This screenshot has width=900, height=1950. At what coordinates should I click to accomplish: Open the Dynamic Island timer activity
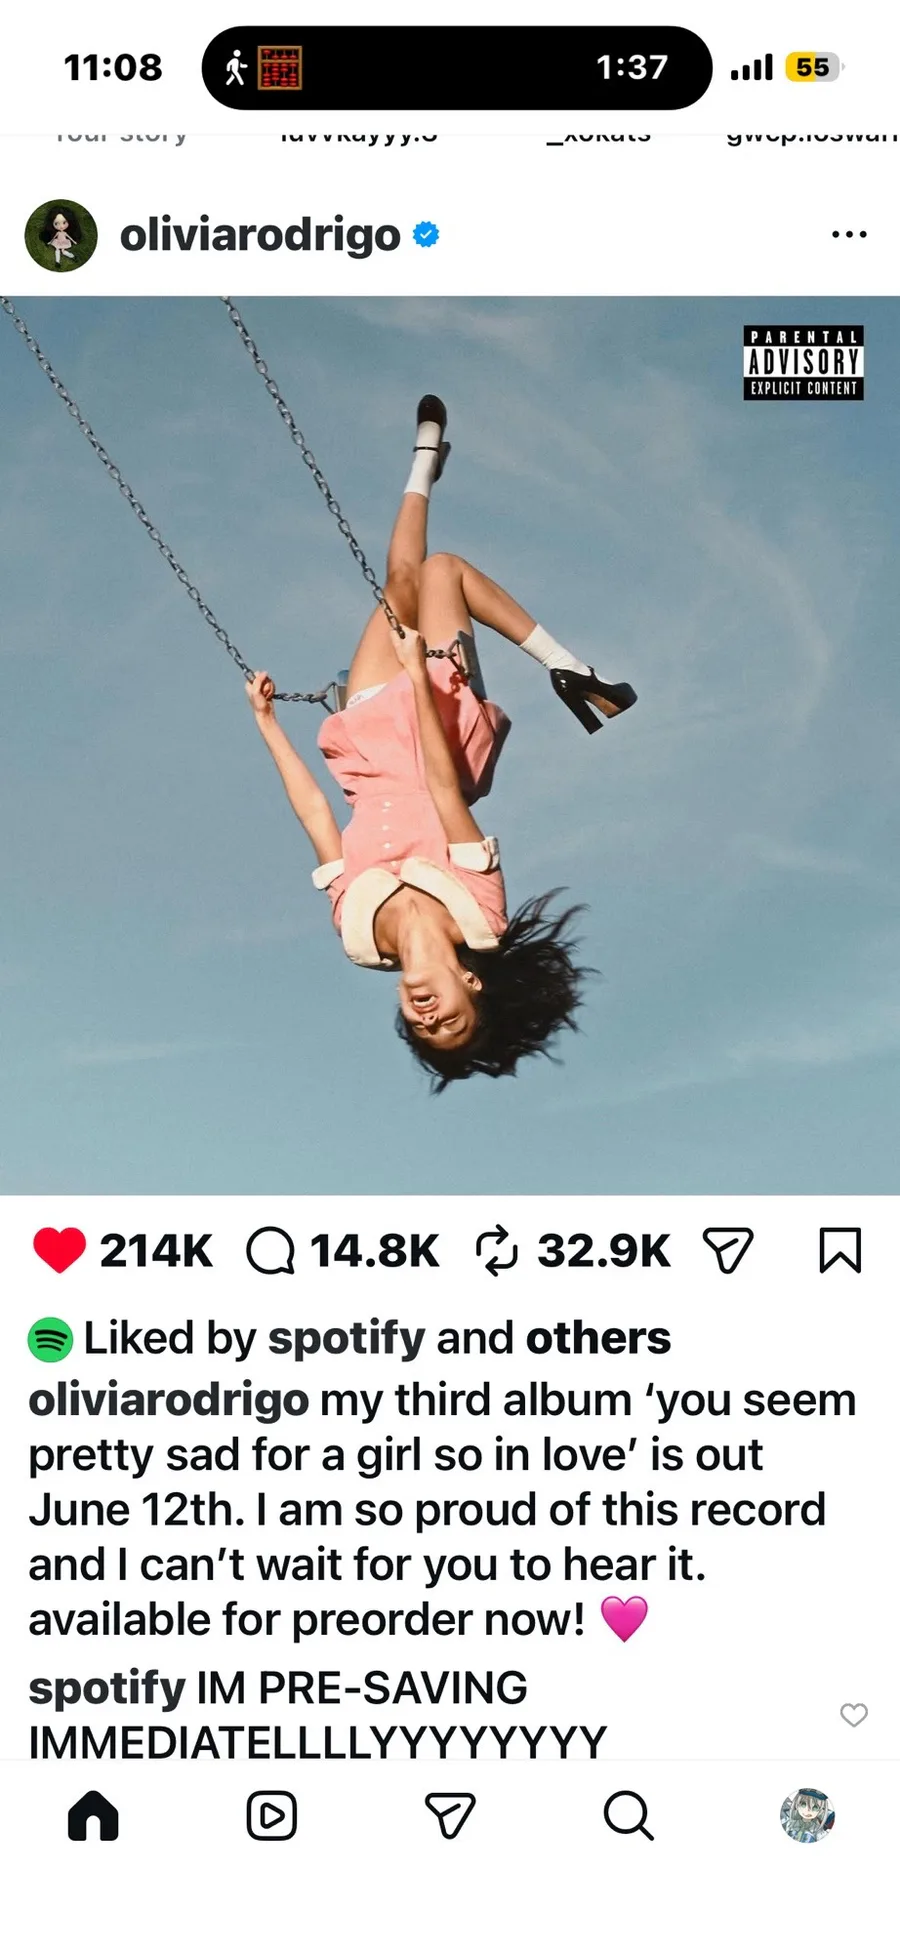pyautogui.click(x=457, y=68)
